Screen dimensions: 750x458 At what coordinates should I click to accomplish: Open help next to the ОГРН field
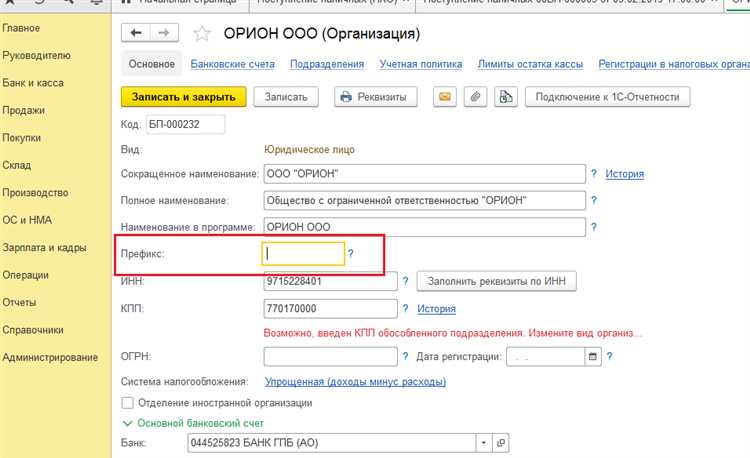tap(405, 356)
